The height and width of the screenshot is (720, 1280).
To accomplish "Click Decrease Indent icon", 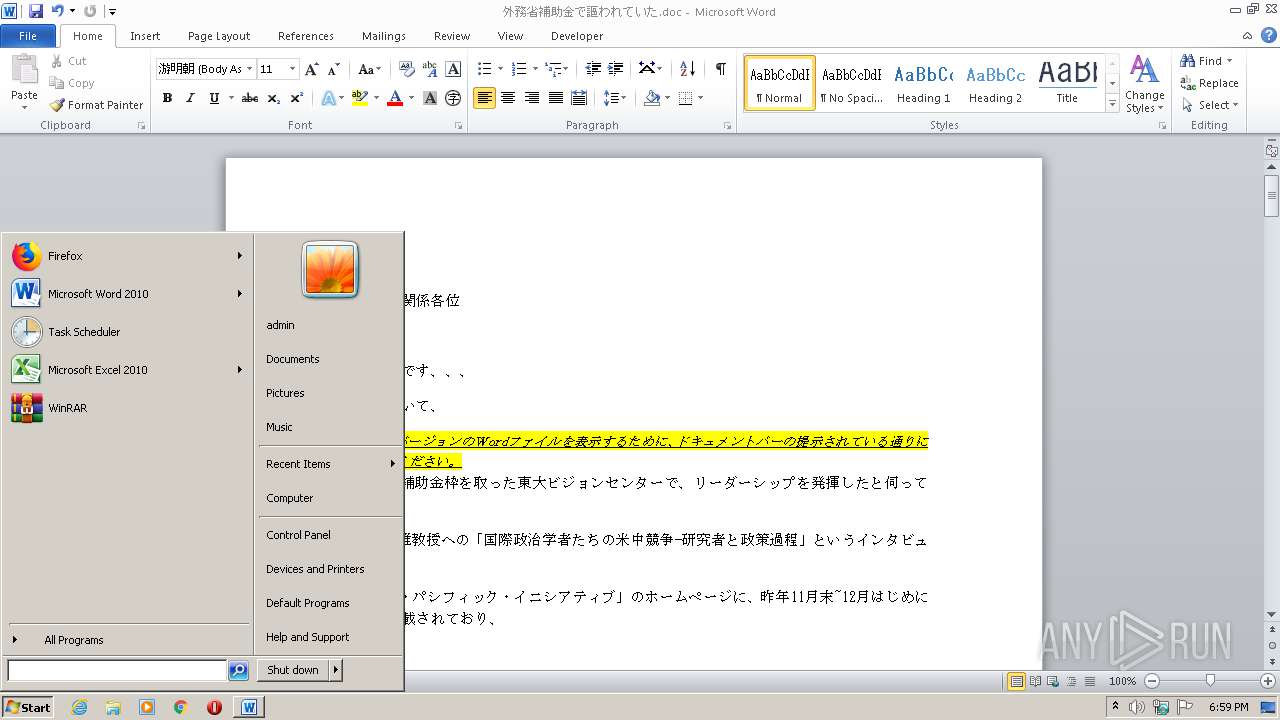I will (593, 69).
